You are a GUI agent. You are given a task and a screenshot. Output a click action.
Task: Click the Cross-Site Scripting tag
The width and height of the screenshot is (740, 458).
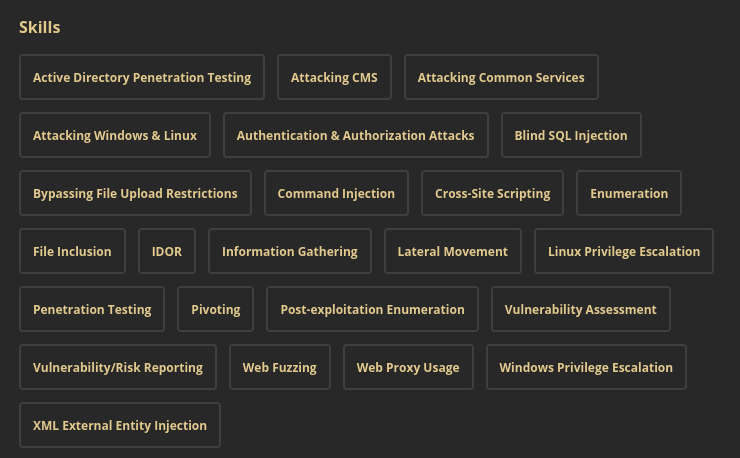[492, 193]
